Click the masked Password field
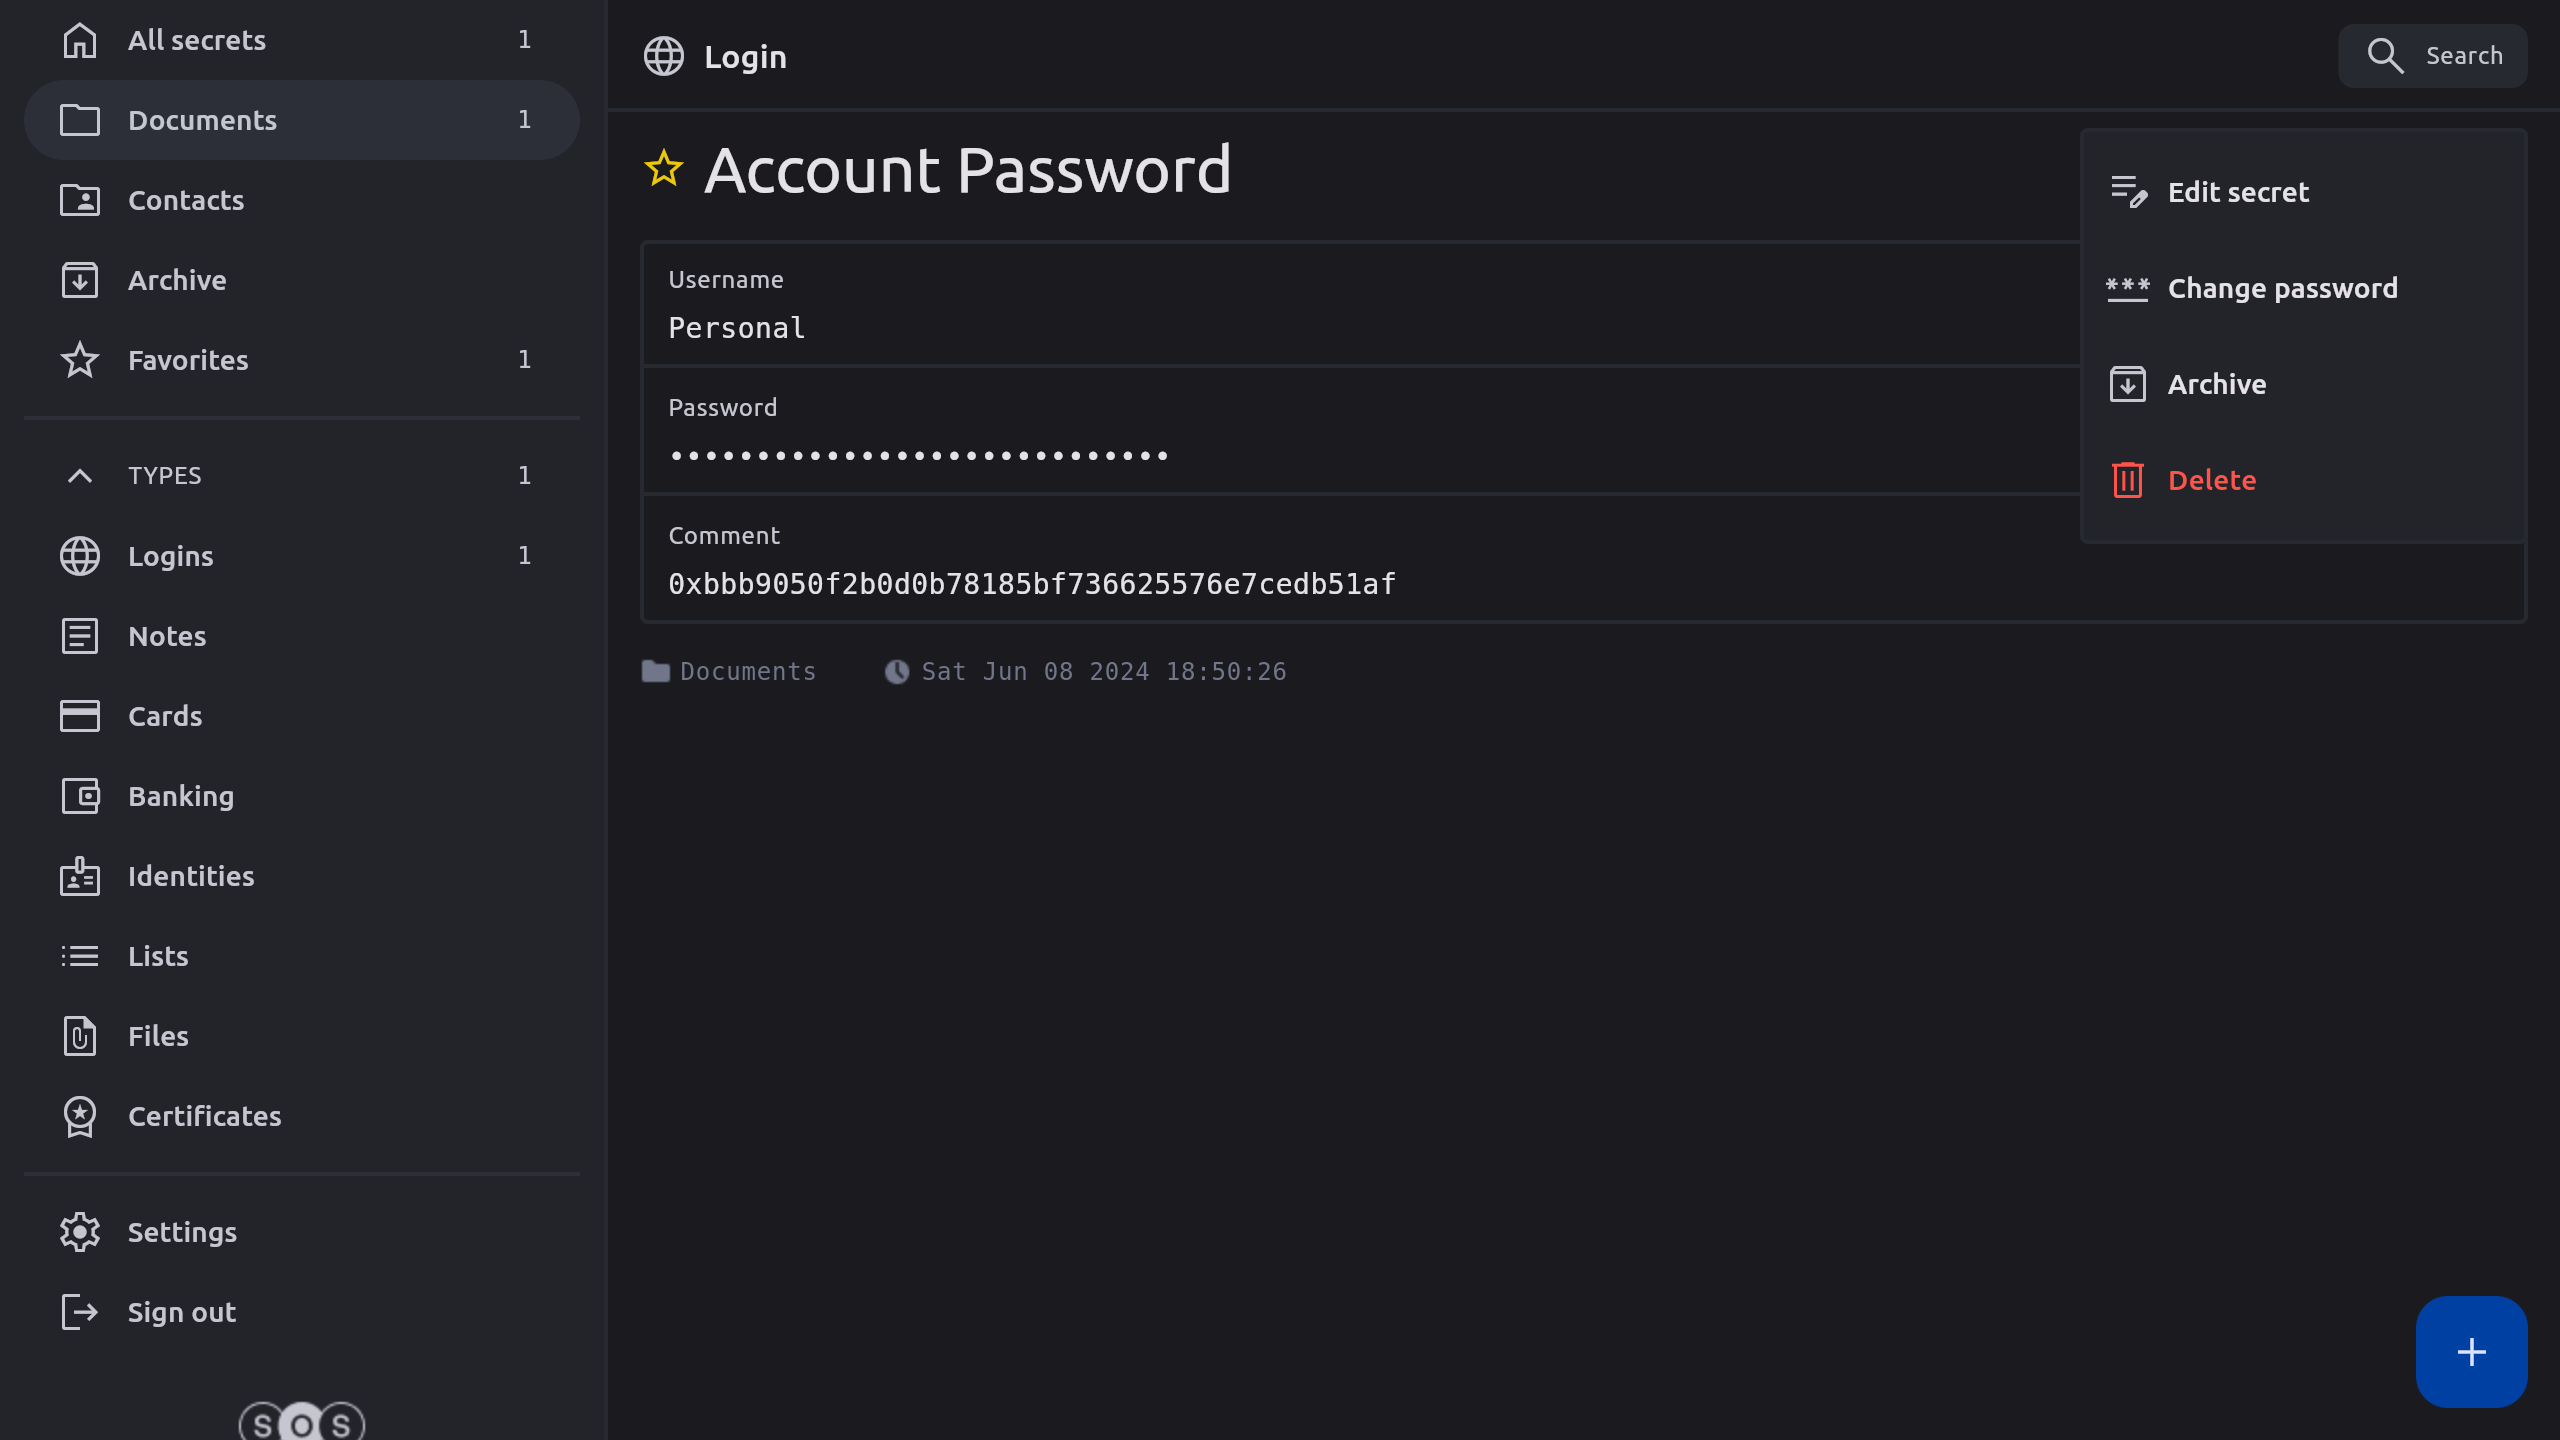Viewport: 2560px width, 1440px height. [918, 456]
